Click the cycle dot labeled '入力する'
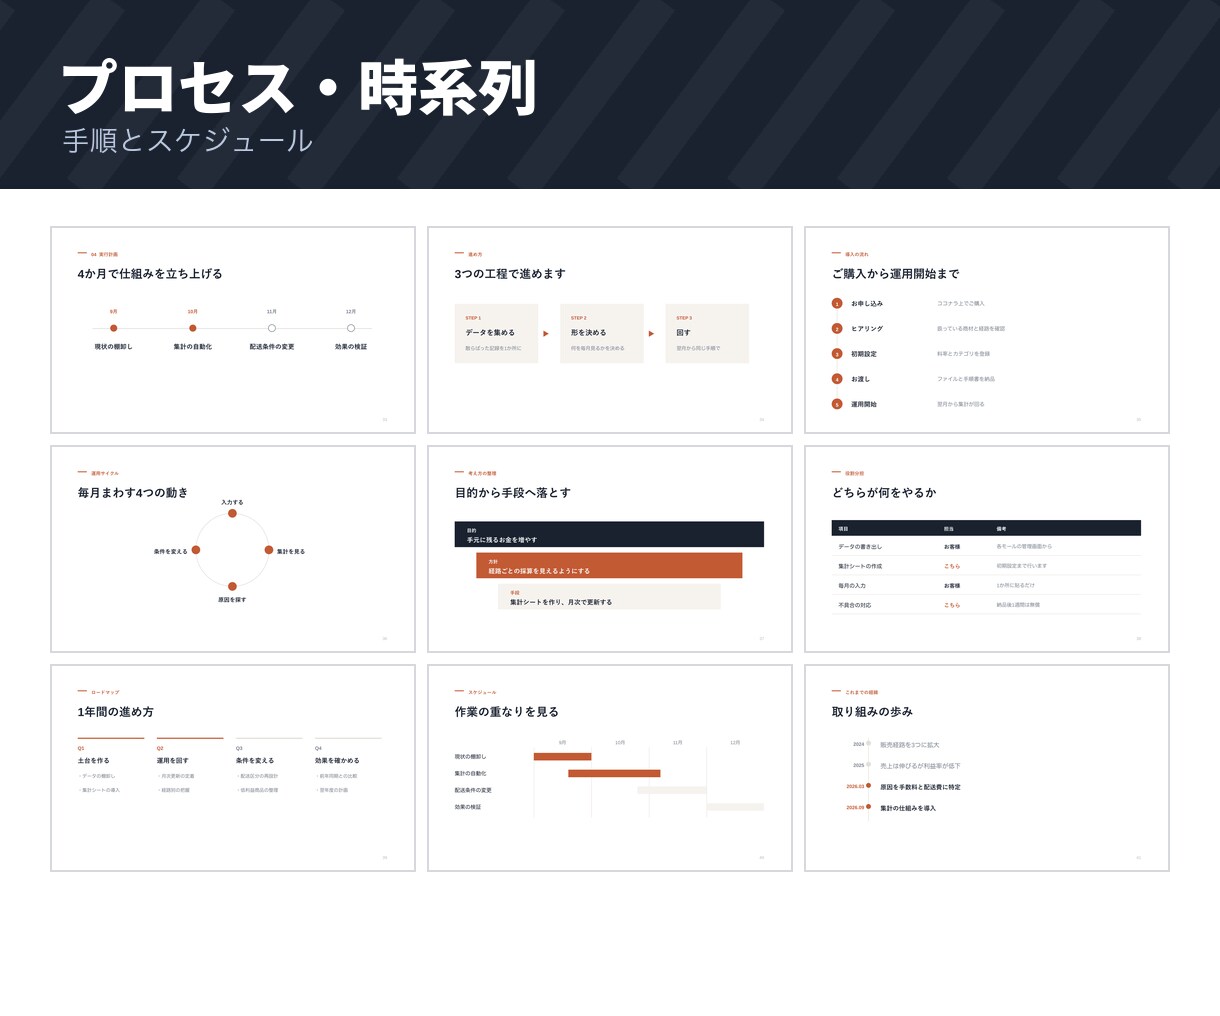 click(x=232, y=513)
